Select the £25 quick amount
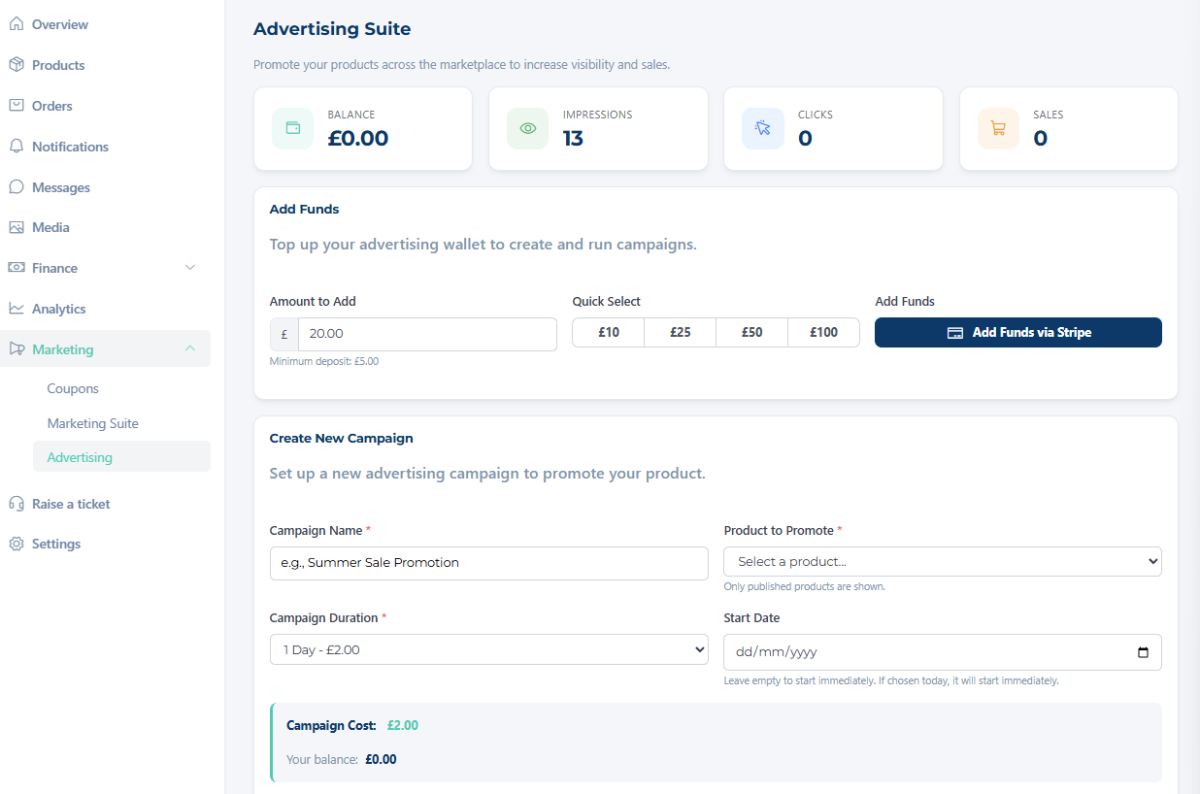The image size is (1200, 794). (680, 333)
